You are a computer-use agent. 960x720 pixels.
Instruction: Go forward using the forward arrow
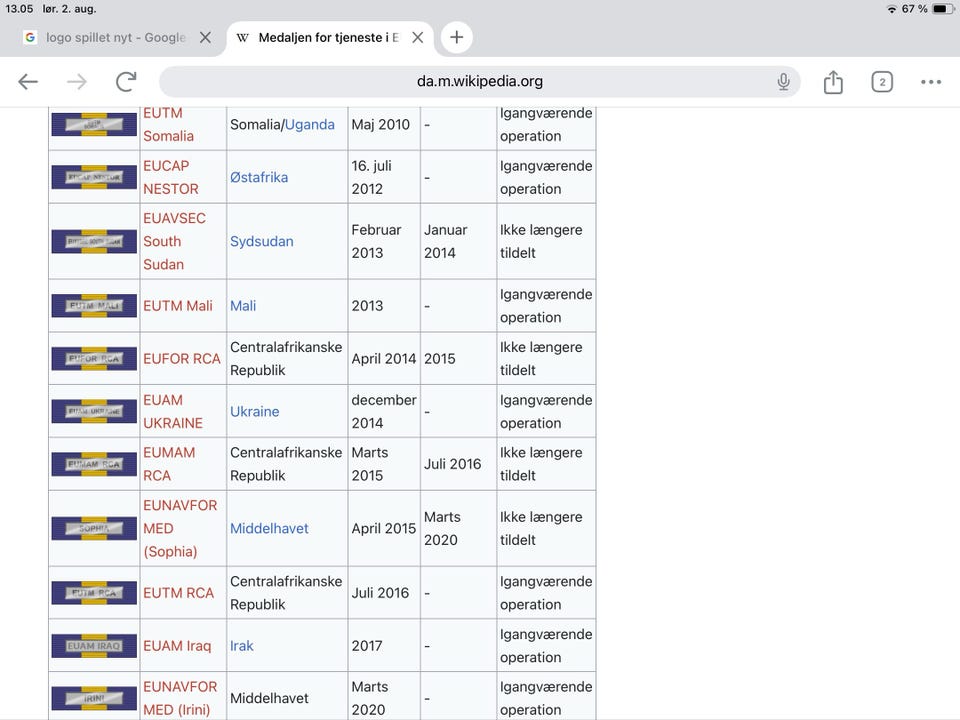(77, 81)
